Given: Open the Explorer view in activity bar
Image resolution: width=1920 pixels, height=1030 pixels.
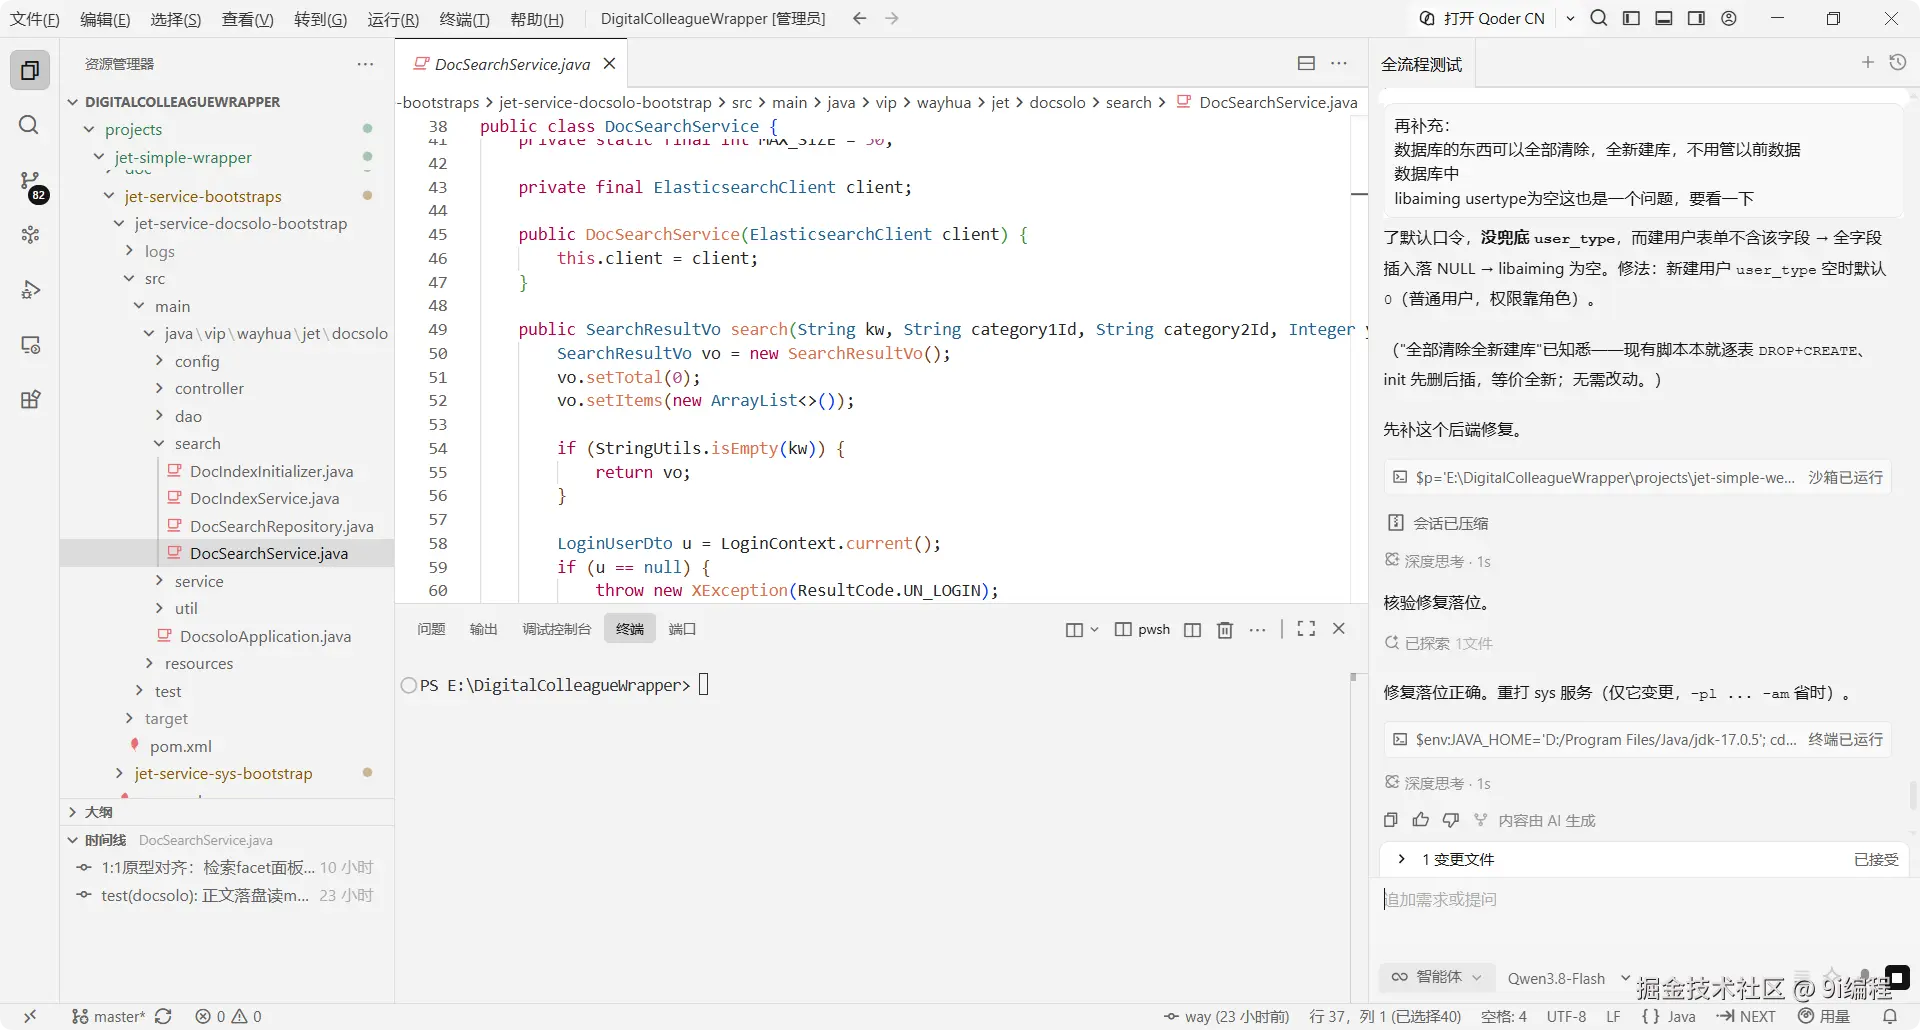Looking at the screenshot, I should click(x=30, y=71).
